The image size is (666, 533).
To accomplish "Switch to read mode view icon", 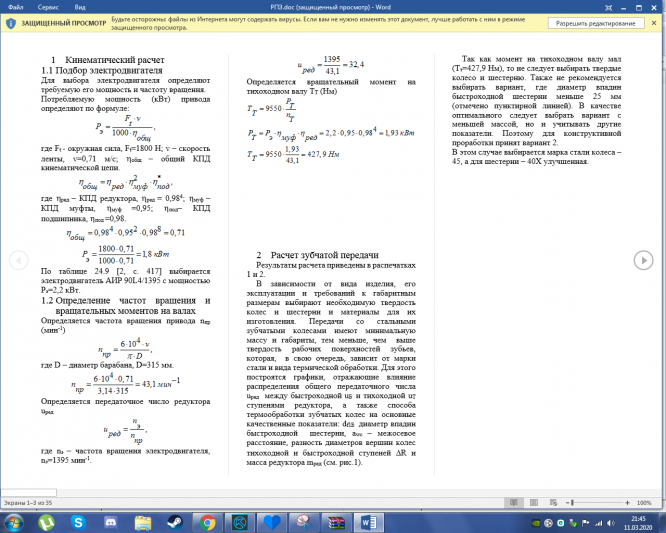I will 514,502.
